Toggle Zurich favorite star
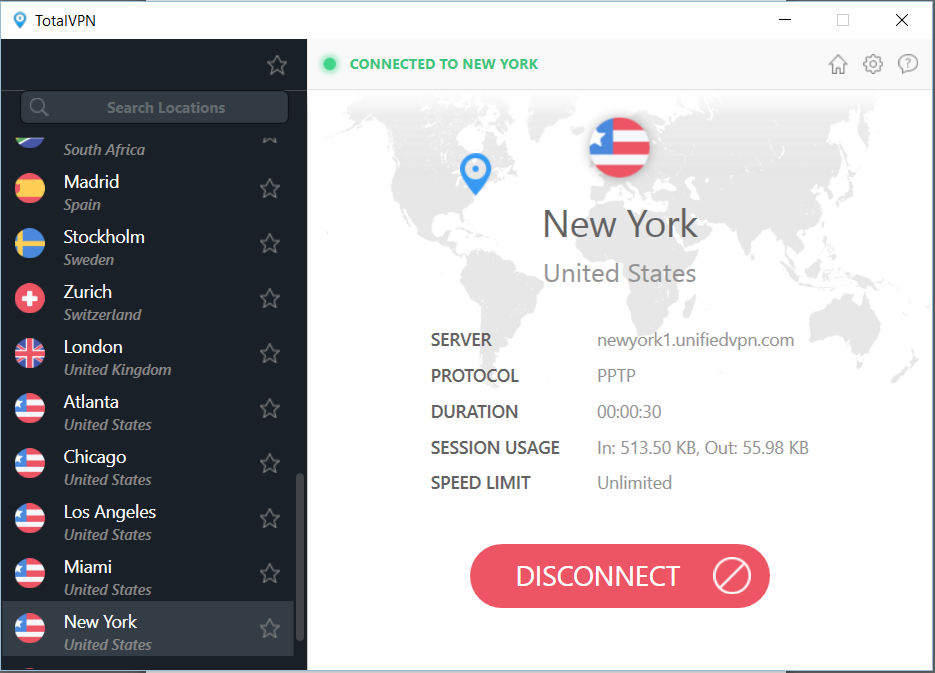This screenshot has height=673, width=935. [270, 299]
